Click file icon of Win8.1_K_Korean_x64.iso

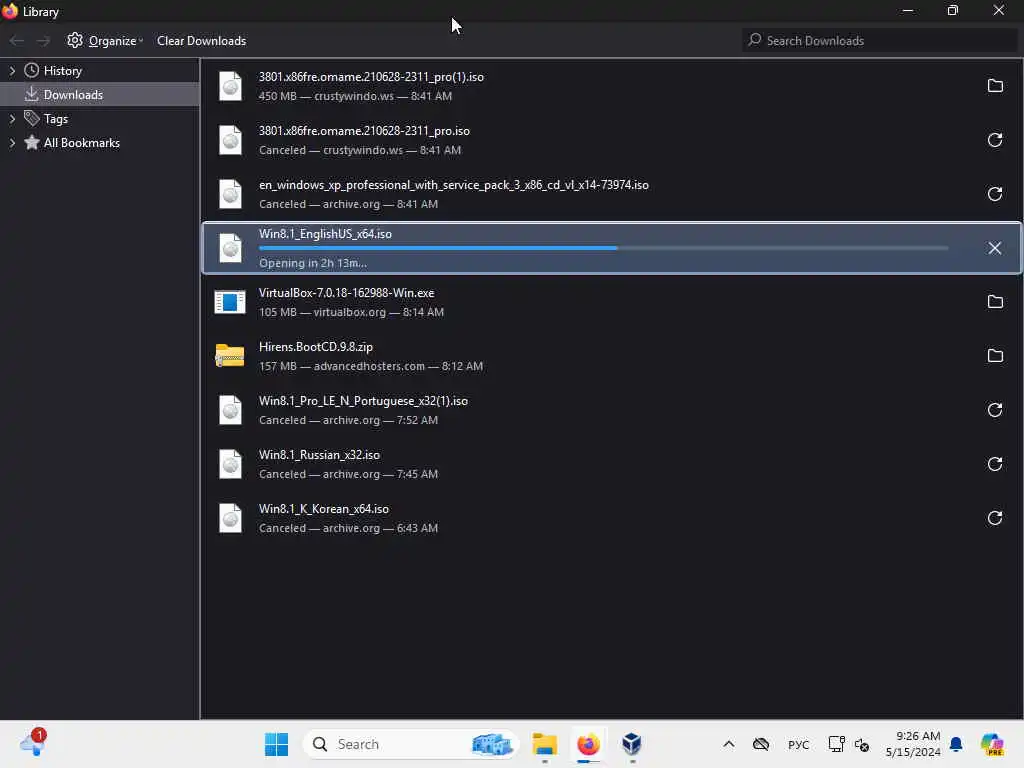(230, 519)
